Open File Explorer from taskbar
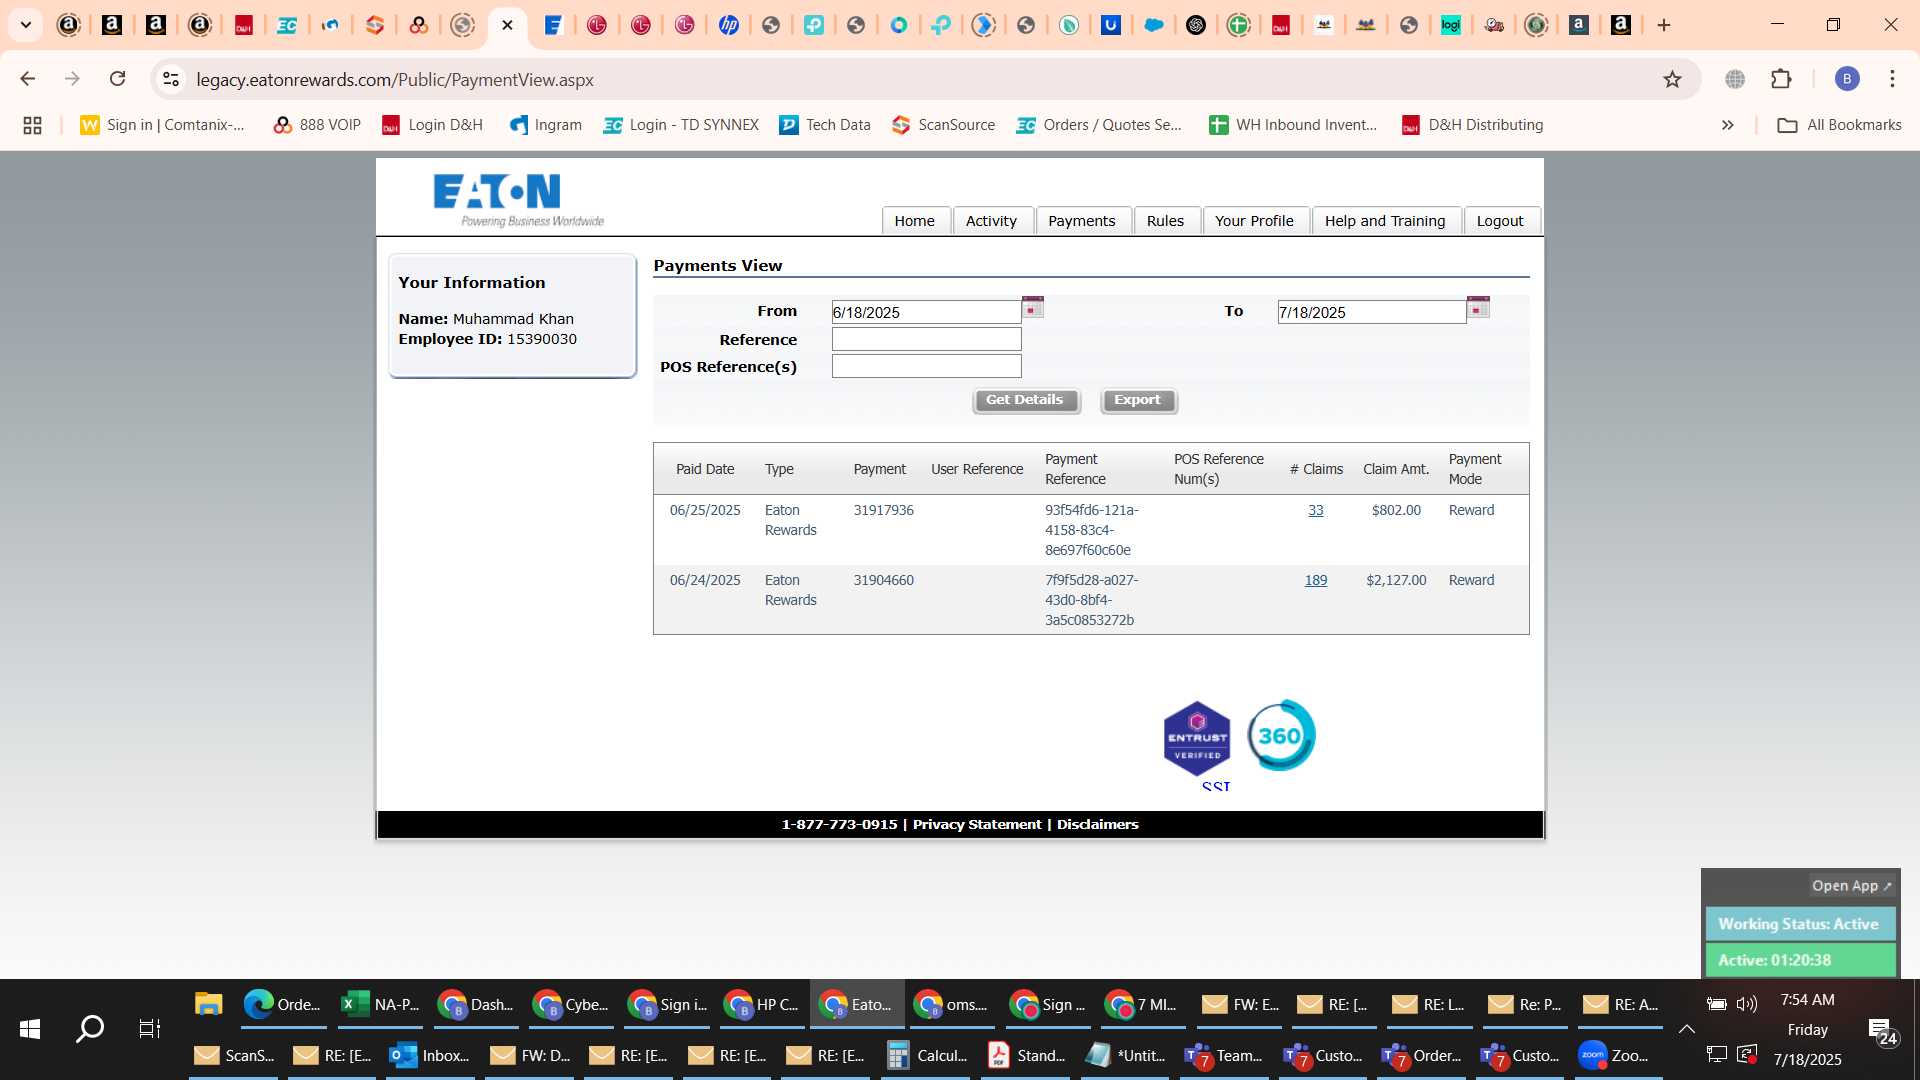 click(208, 1004)
